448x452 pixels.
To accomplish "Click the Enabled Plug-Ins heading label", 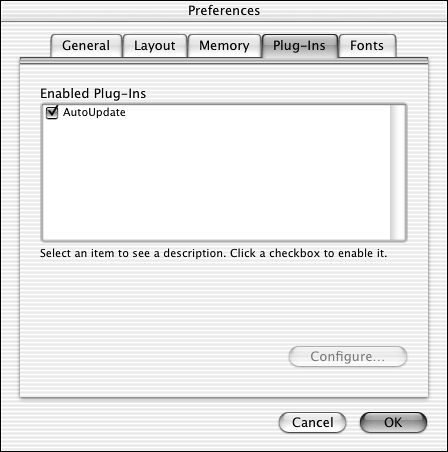I will [93, 93].
